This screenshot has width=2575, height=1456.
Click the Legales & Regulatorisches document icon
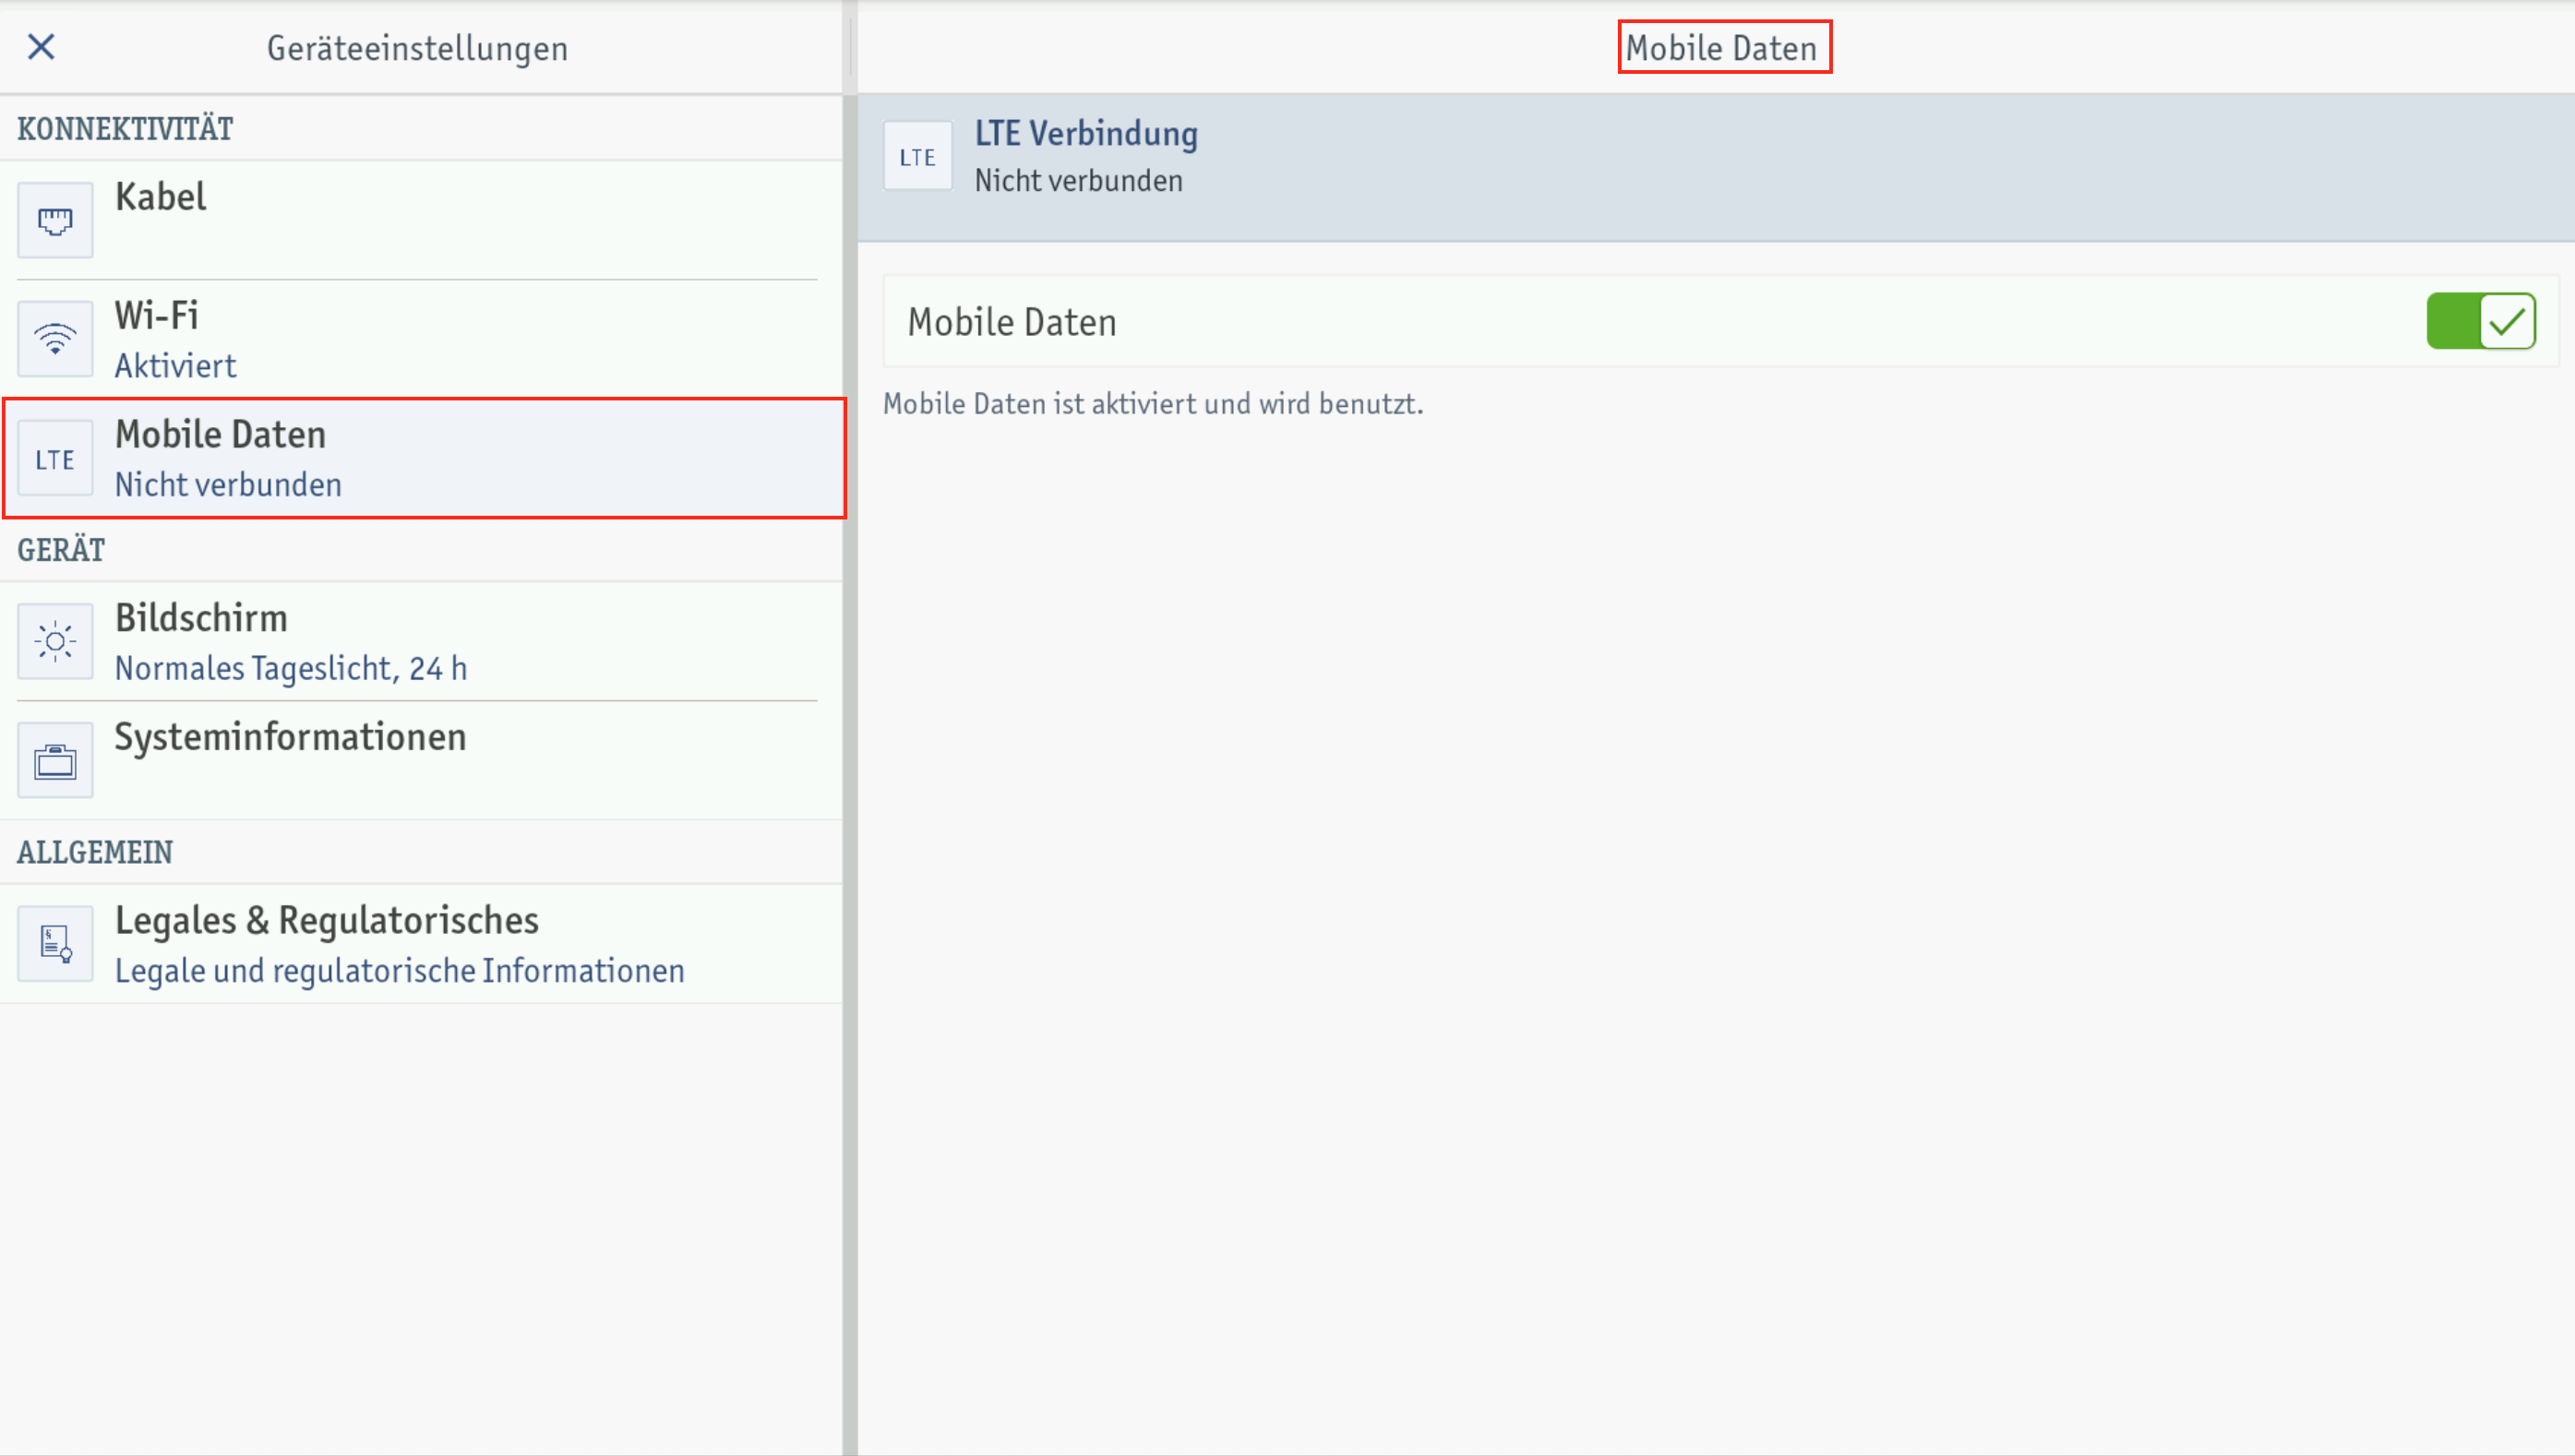coord(55,944)
